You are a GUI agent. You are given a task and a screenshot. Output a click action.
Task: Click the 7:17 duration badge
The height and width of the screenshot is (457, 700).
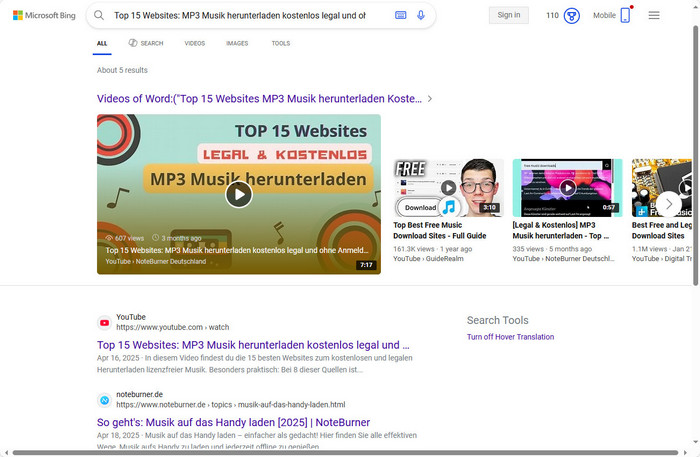367,265
